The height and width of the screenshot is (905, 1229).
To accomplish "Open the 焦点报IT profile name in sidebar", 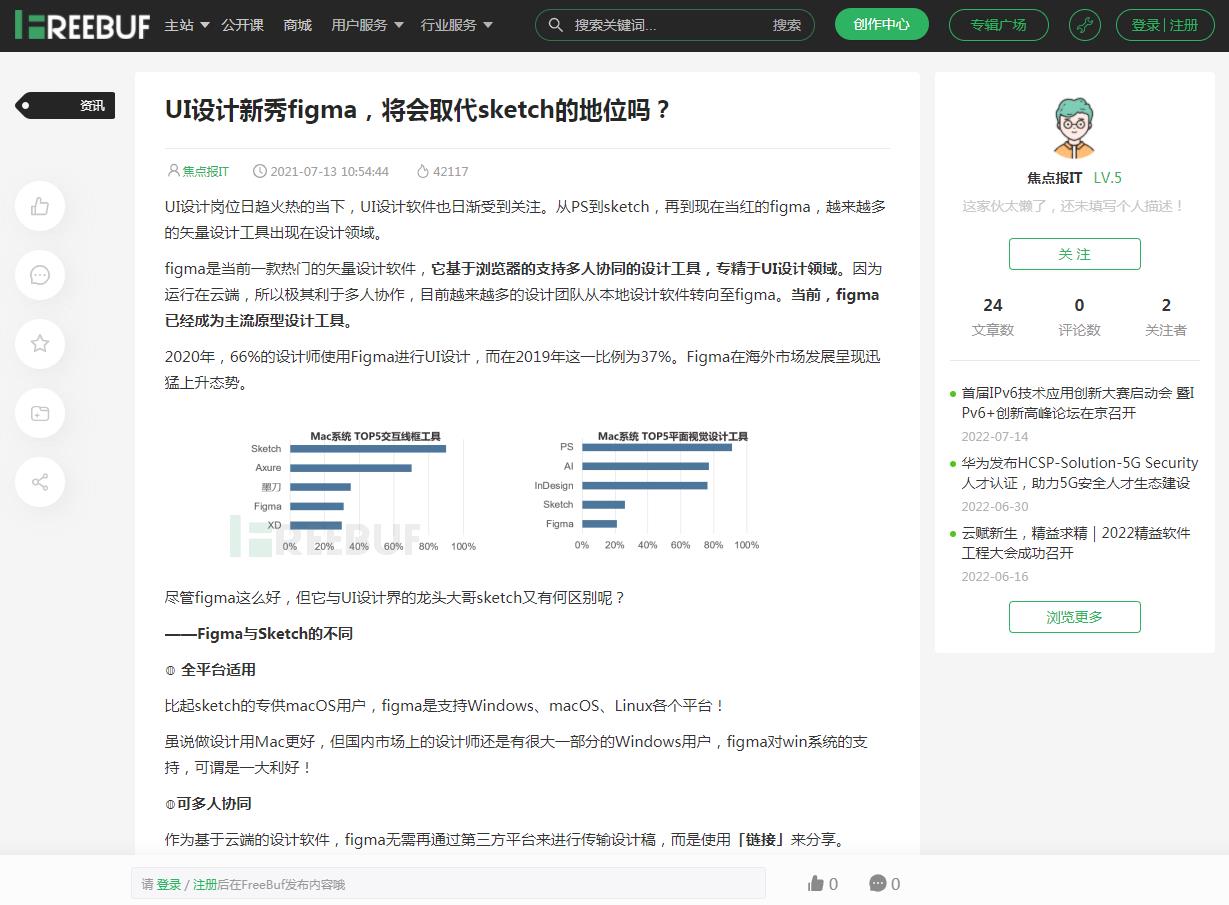I will (x=1054, y=178).
